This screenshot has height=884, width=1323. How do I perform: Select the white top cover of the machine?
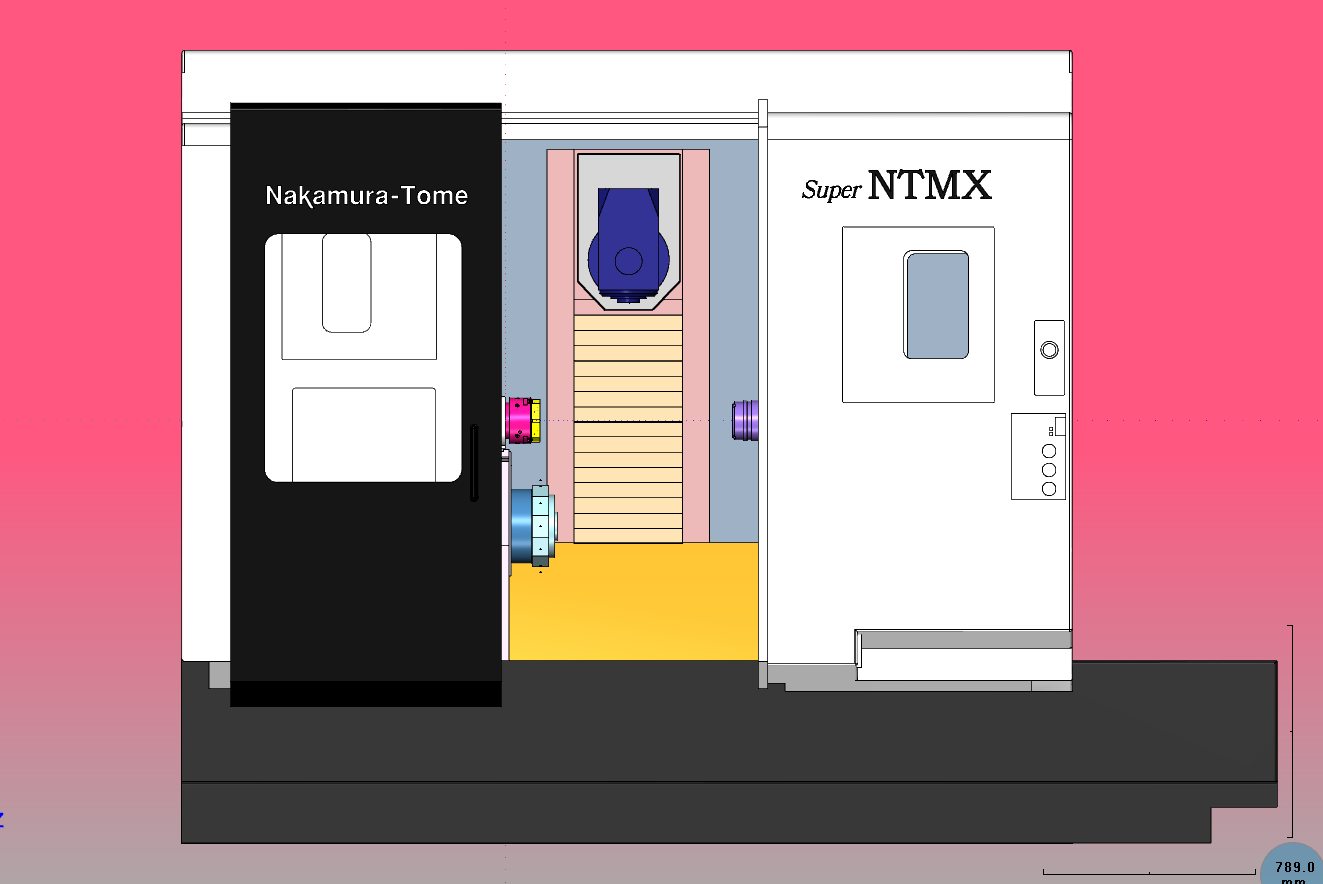(x=627, y=81)
